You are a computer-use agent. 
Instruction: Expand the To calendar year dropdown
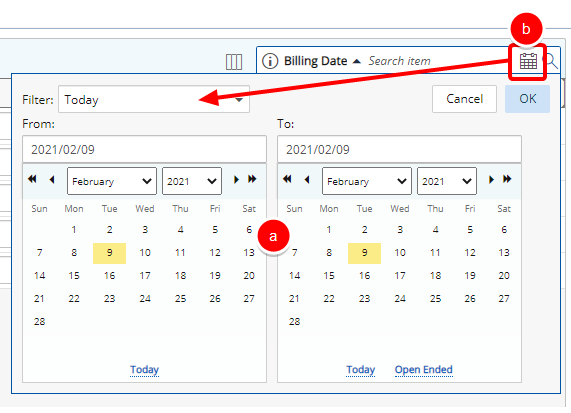tap(447, 181)
